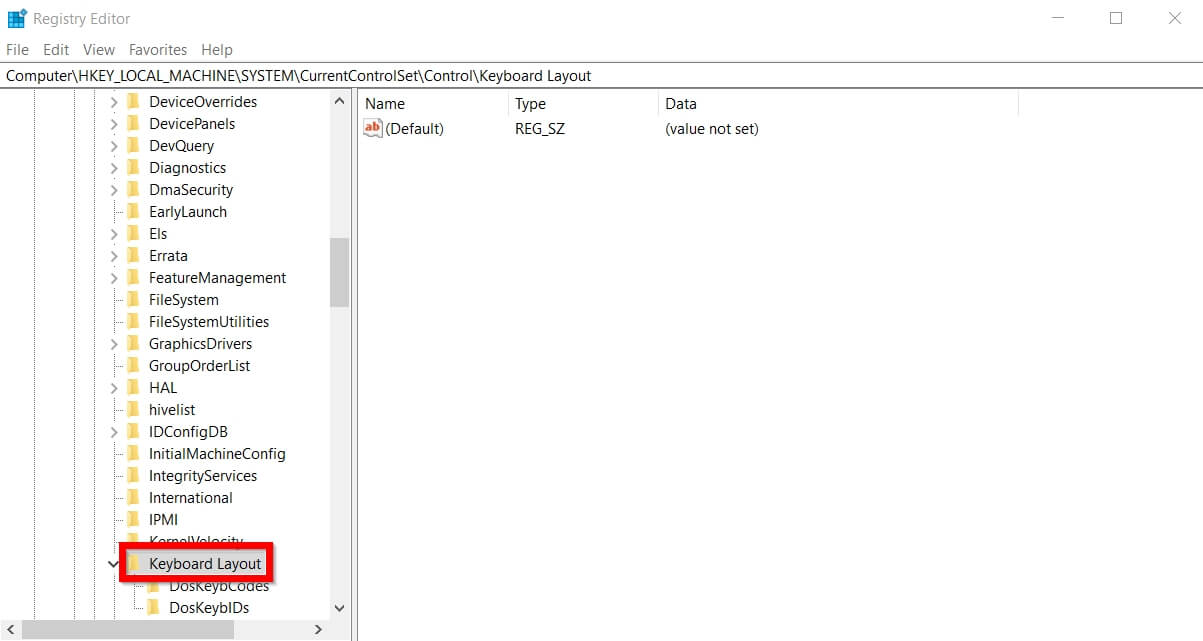Select the (Default) registry value
This screenshot has height=641, width=1203.
coord(412,128)
